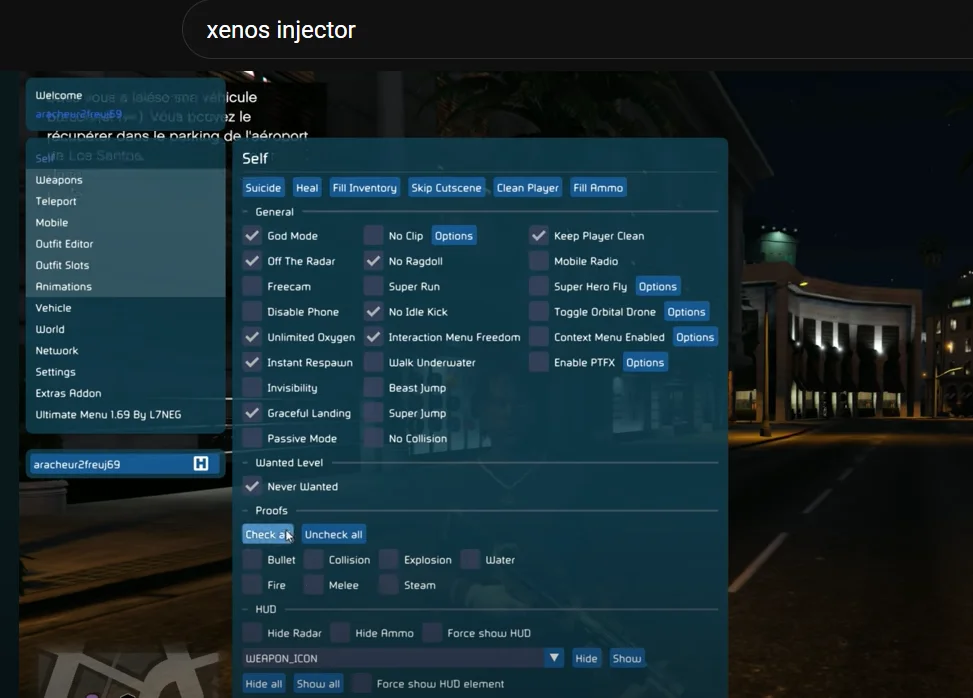The width and height of the screenshot is (973, 698).
Task: Open the WEAPON_ICON dropdown arrow
Action: 554,658
